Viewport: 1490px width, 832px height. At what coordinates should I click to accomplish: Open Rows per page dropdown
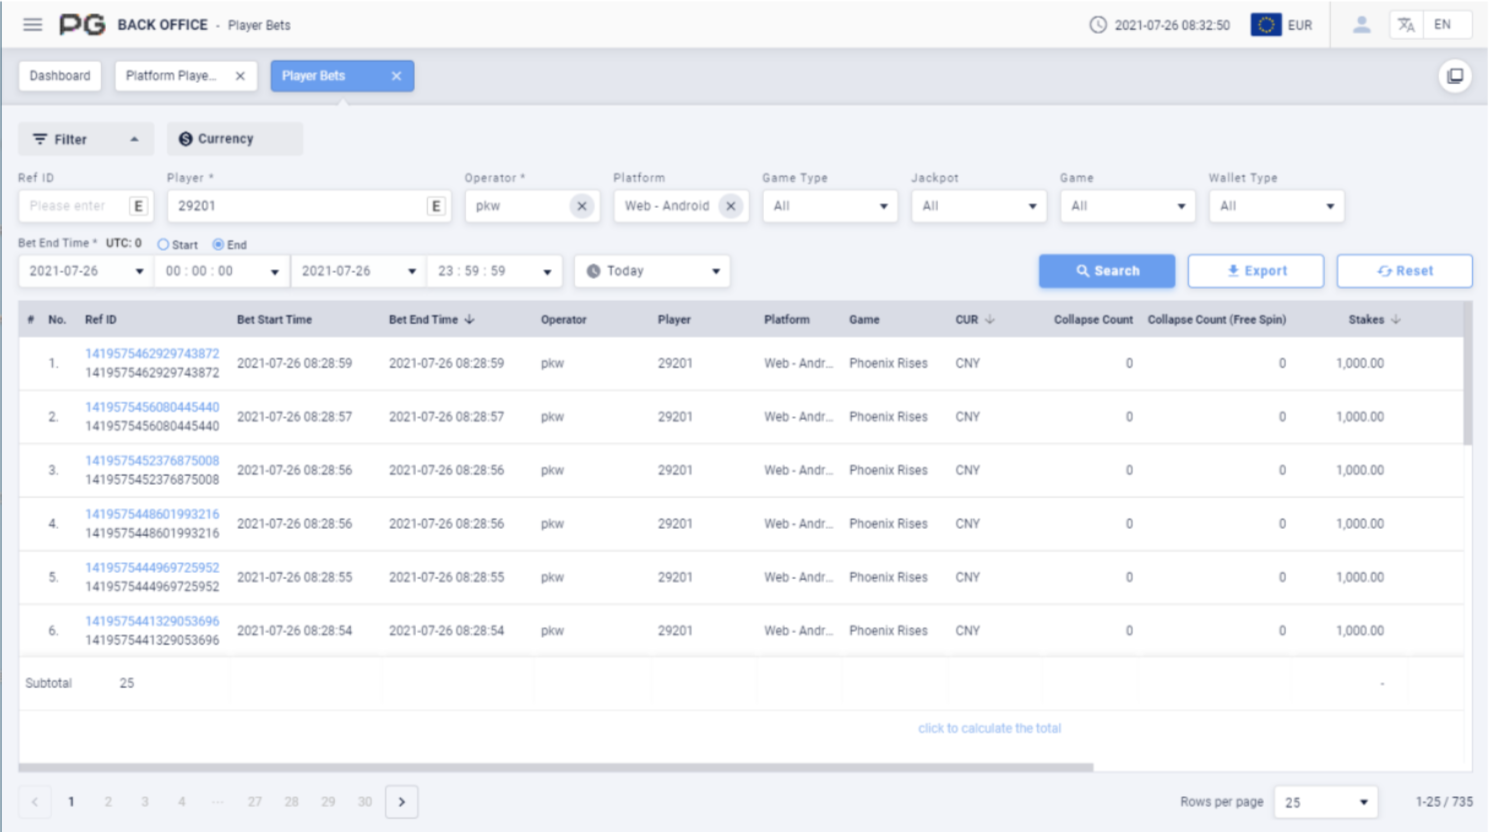click(1325, 802)
